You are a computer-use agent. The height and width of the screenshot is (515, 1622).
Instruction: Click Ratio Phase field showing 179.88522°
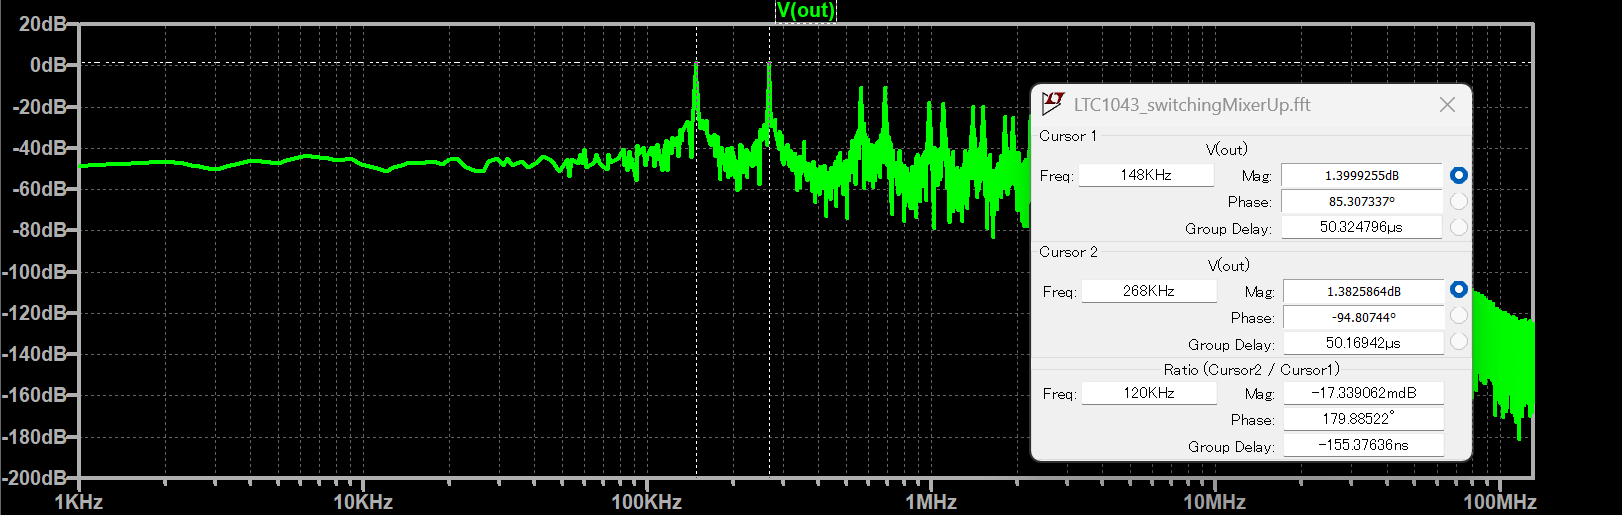(1363, 419)
